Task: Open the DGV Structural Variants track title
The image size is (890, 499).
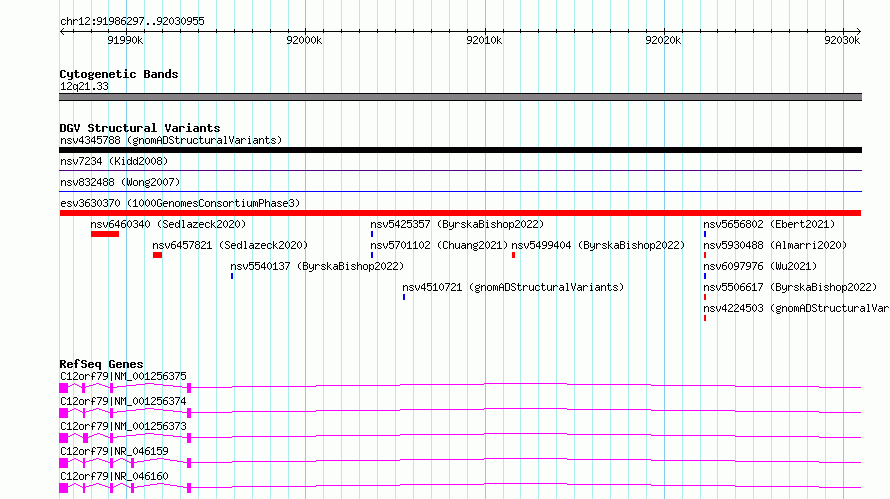Action: (x=140, y=128)
